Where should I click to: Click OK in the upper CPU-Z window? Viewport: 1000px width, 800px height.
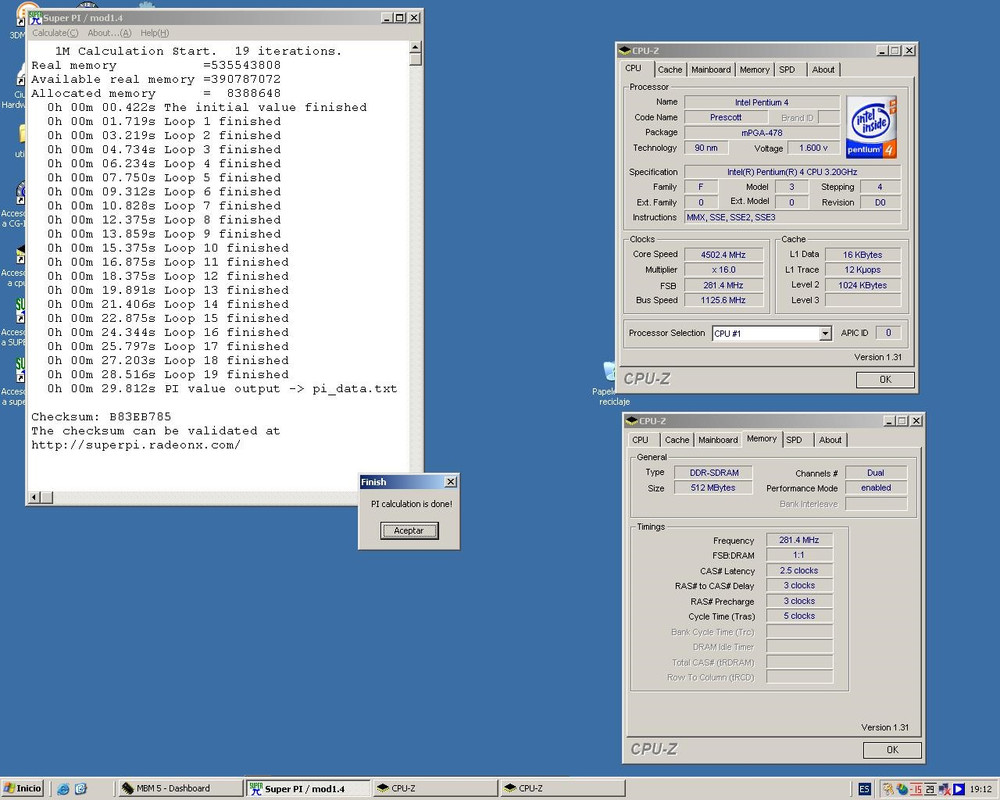click(885, 380)
